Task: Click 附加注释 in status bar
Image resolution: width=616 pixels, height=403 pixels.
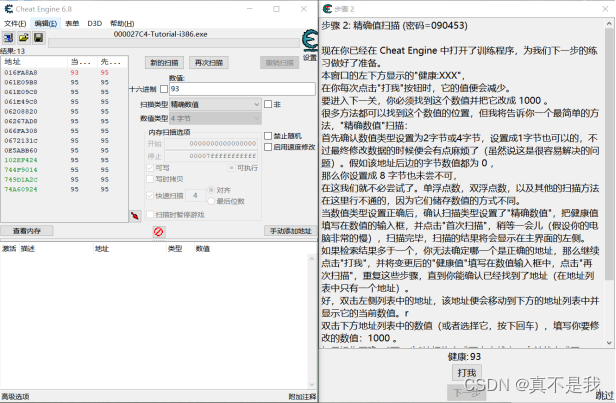Action: (x=302, y=396)
